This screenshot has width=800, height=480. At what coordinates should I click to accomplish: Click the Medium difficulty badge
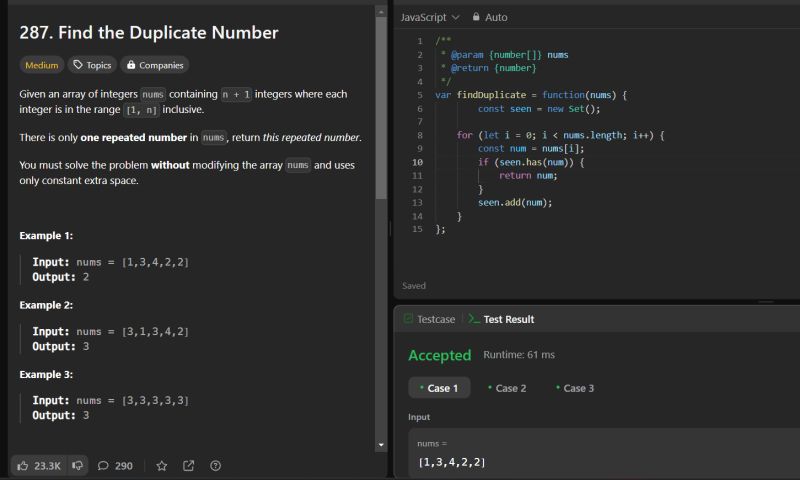click(x=41, y=65)
